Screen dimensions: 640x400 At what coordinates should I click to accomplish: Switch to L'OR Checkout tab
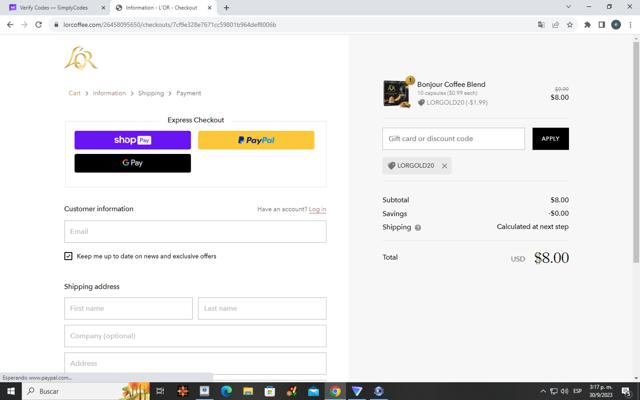[162, 7]
